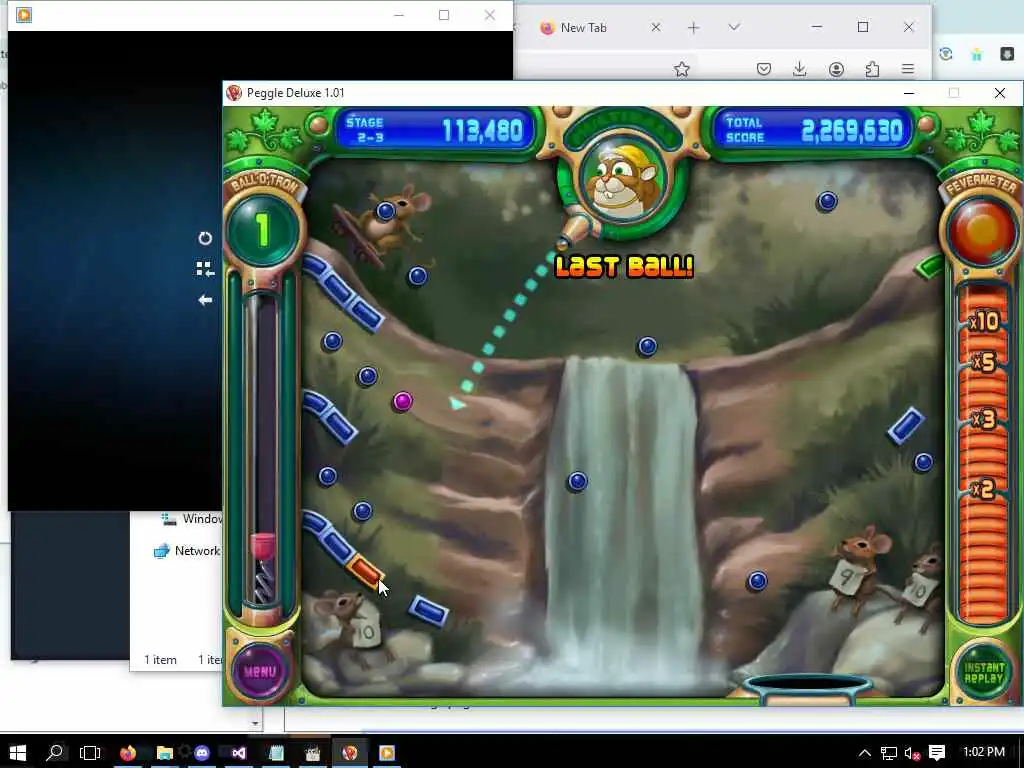The height and width of the screenshot is (768, 1024).
Task: Select Network in the Explorer tree
Action: [x=197, y=551]
